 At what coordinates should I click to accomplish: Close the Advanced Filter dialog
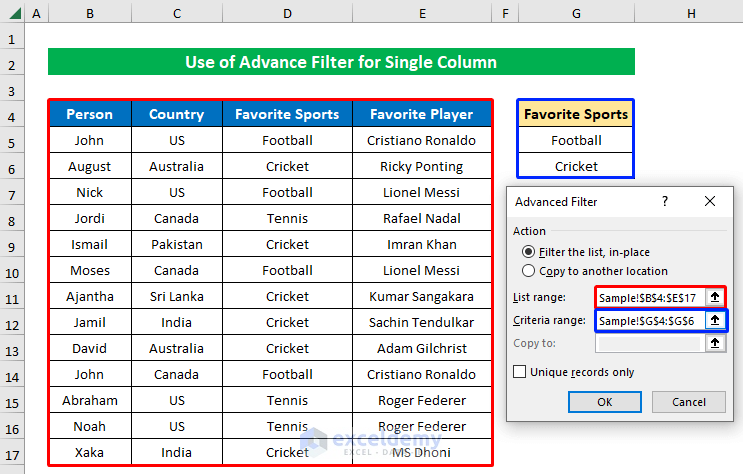click(710, 201)
